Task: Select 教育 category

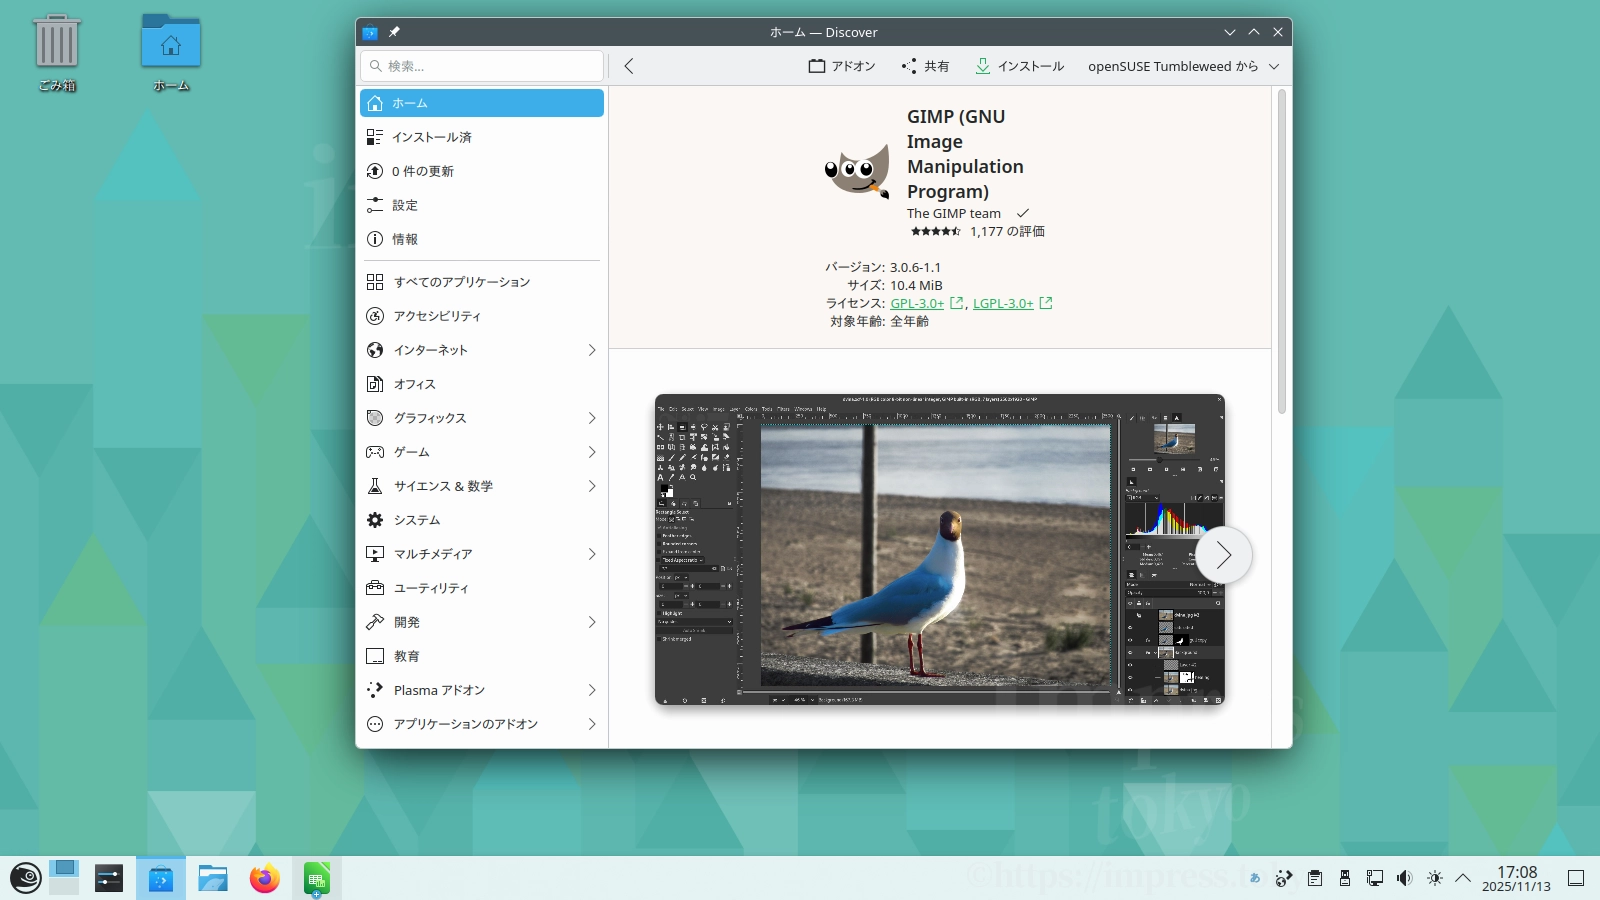Action: coord(482,656)
